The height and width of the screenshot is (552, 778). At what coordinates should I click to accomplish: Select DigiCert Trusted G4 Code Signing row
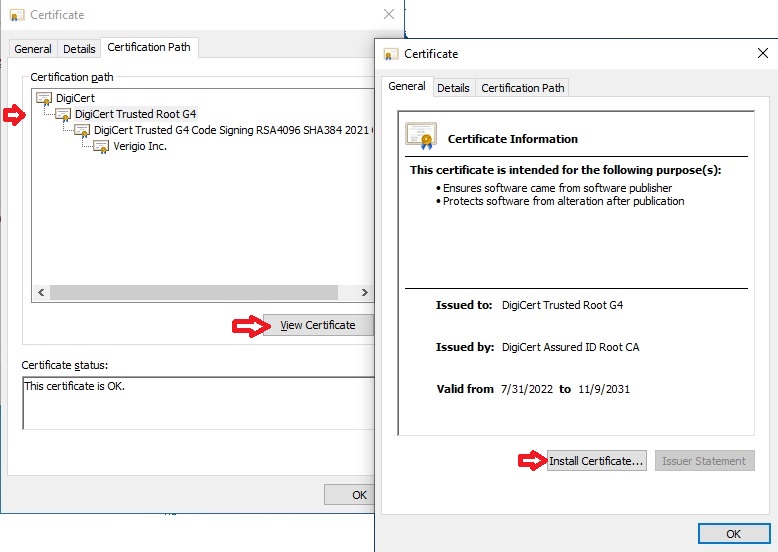click(233, 130)
